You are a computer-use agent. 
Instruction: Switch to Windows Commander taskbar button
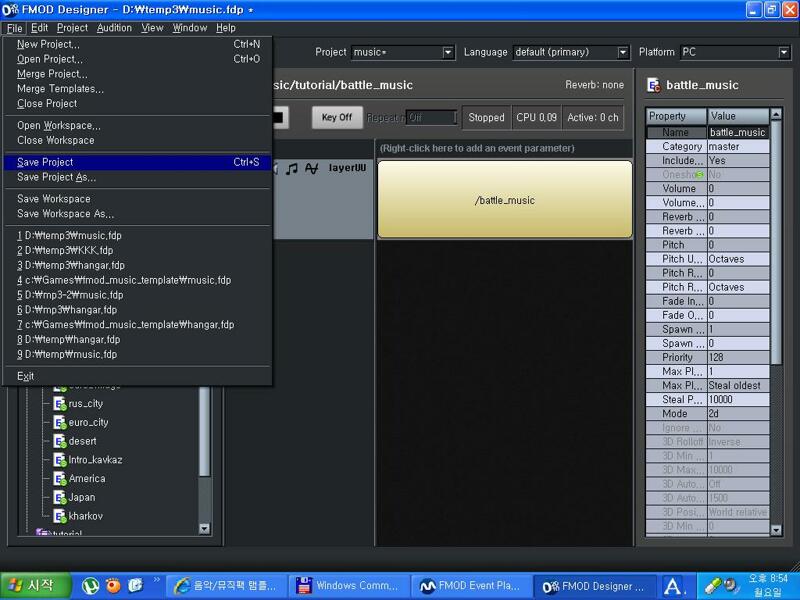click(x=349, y=586)
